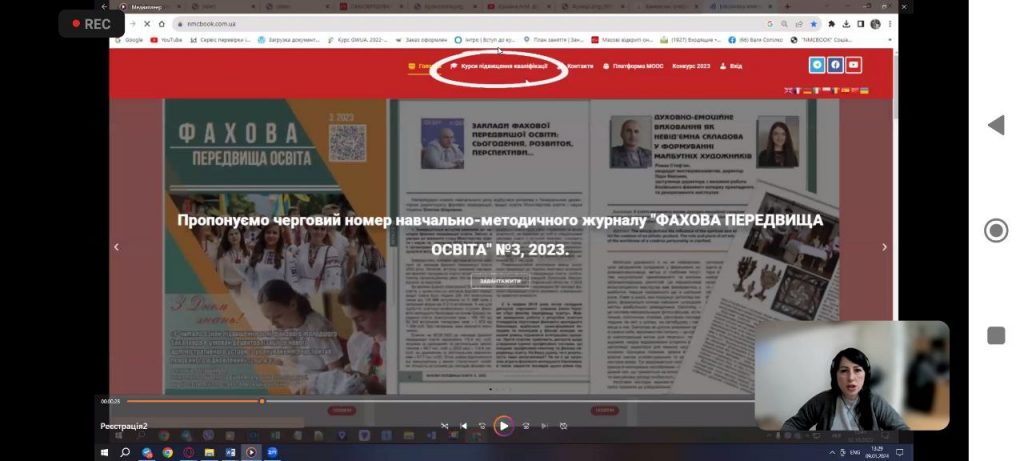
Task: Toggle the repeat loop icon
Action: click(x=564, y=426)
